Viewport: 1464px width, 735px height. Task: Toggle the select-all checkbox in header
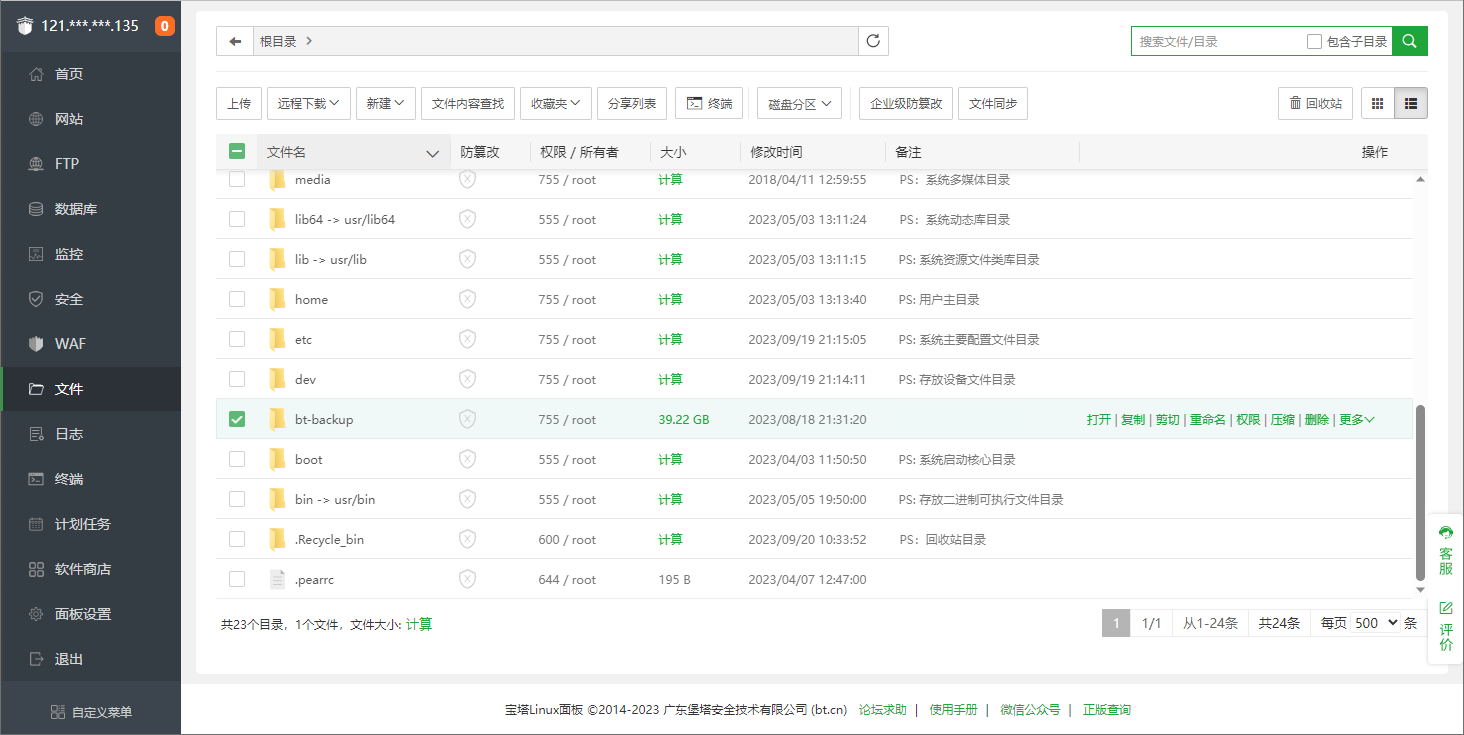[x=237, y=152]
